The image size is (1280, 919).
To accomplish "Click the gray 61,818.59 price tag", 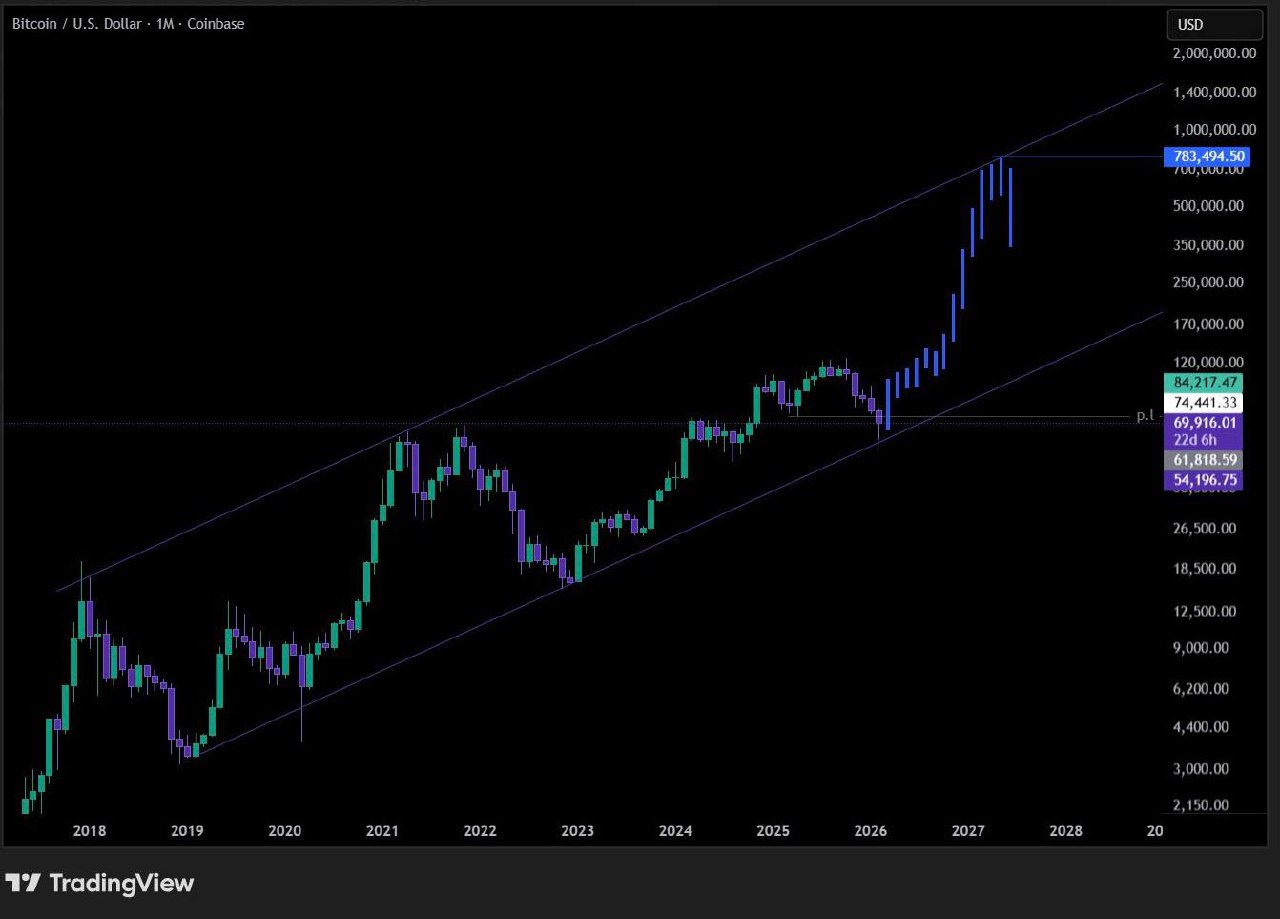I will click(1206, 460).
